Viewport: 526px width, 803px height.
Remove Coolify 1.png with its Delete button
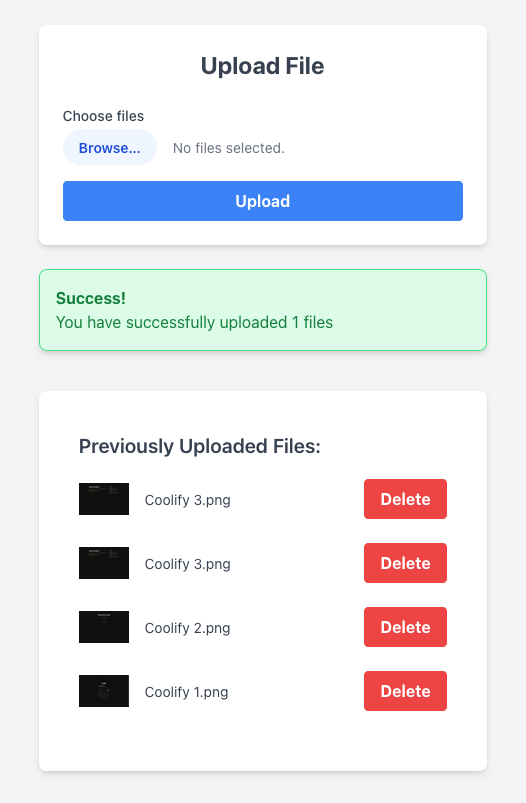point(405,691)
